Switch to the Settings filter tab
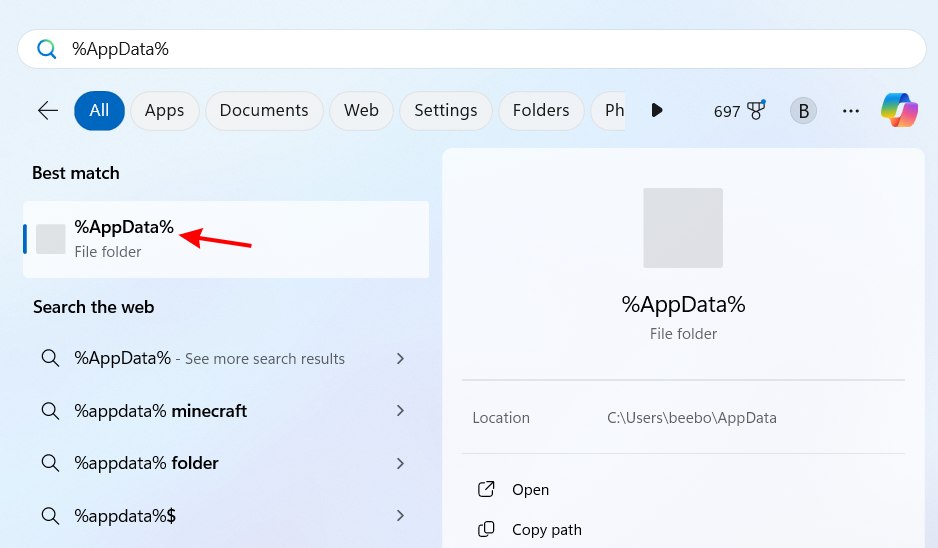The image size is (938, 548). [x=446, y=110]
